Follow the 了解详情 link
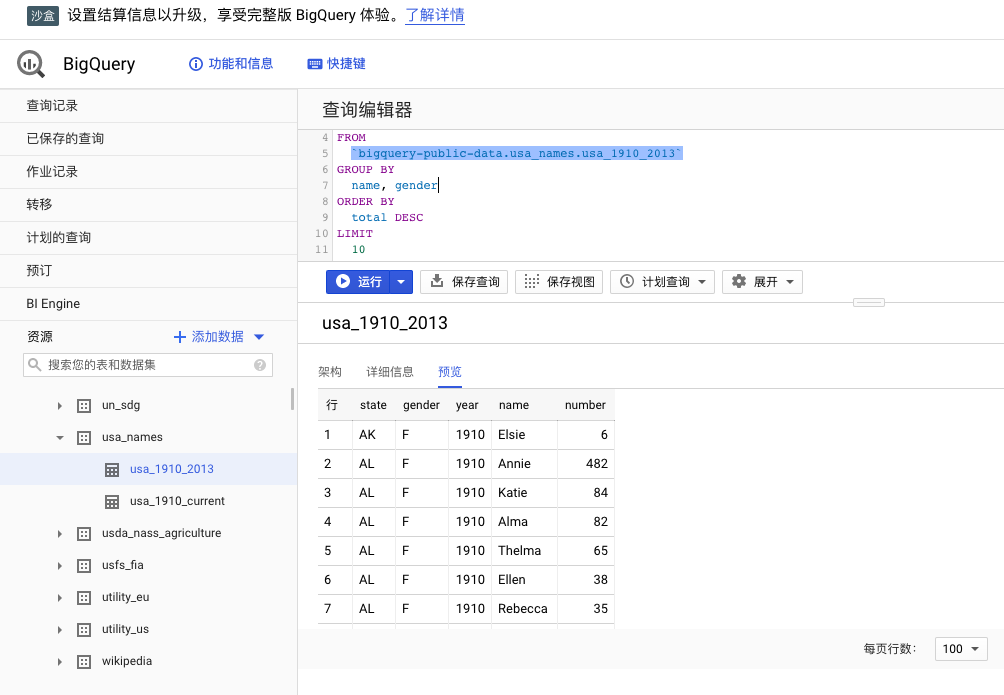This screenshot has height=695, width=1004. 435,15
